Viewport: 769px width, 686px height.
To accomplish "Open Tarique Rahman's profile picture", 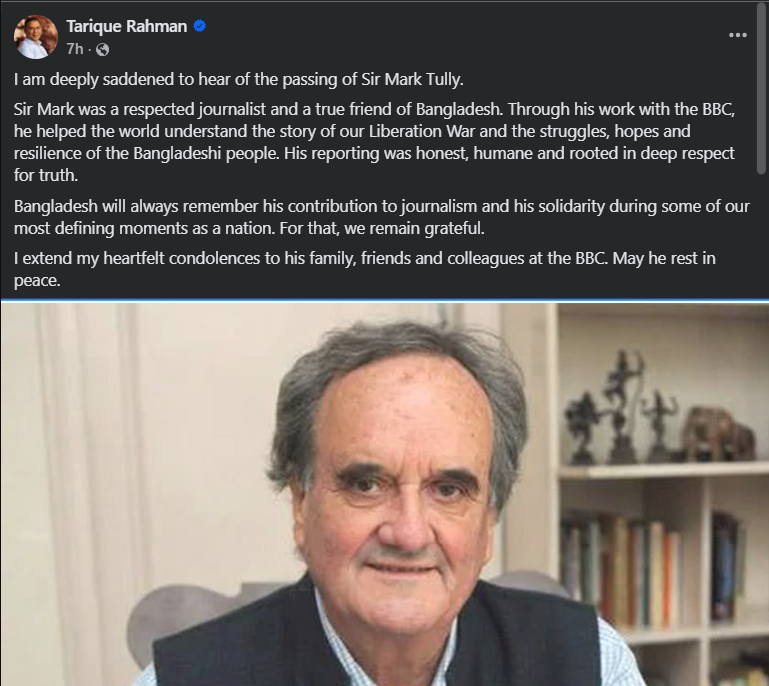I will [36, 37].
